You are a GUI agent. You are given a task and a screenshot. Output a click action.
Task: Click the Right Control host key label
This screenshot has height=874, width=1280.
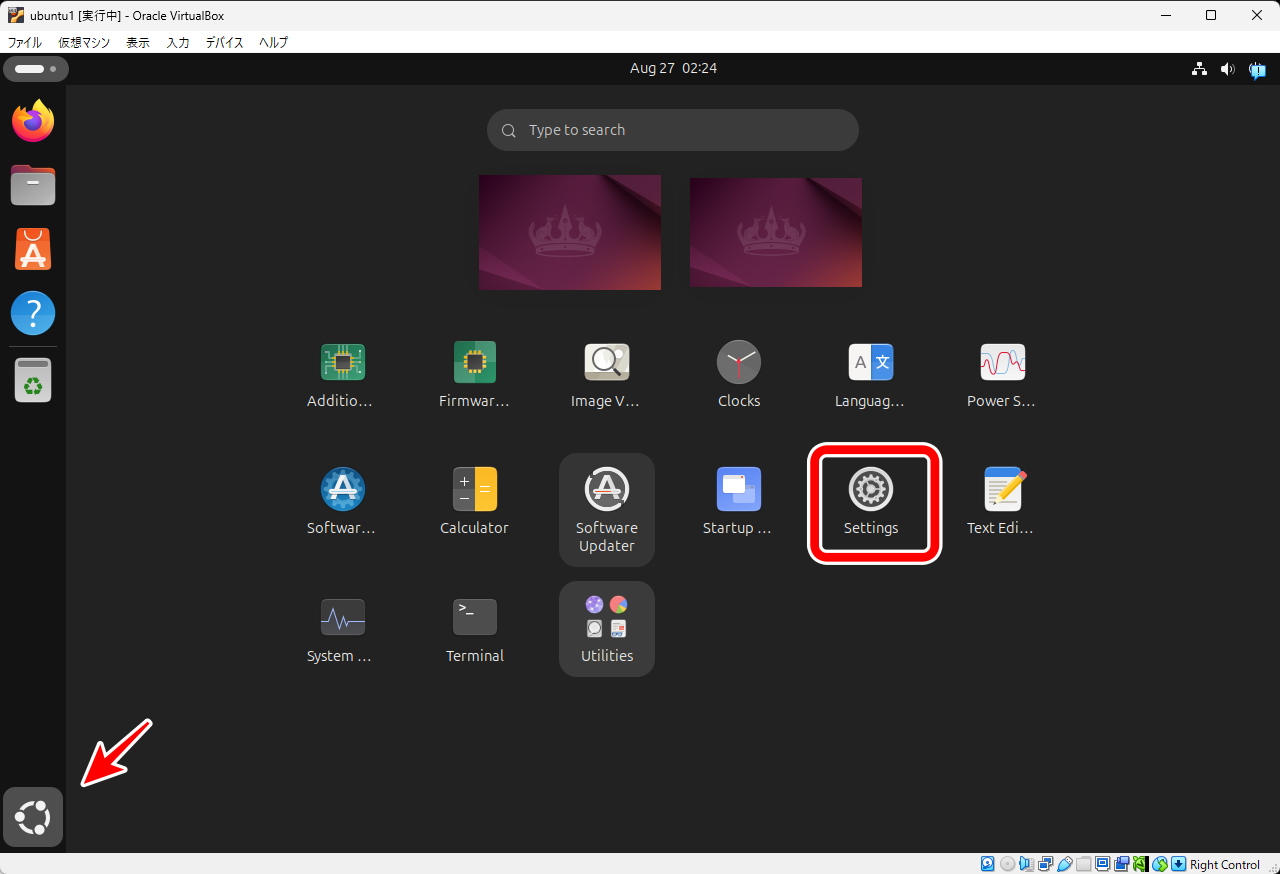[x=1225, y=864]
